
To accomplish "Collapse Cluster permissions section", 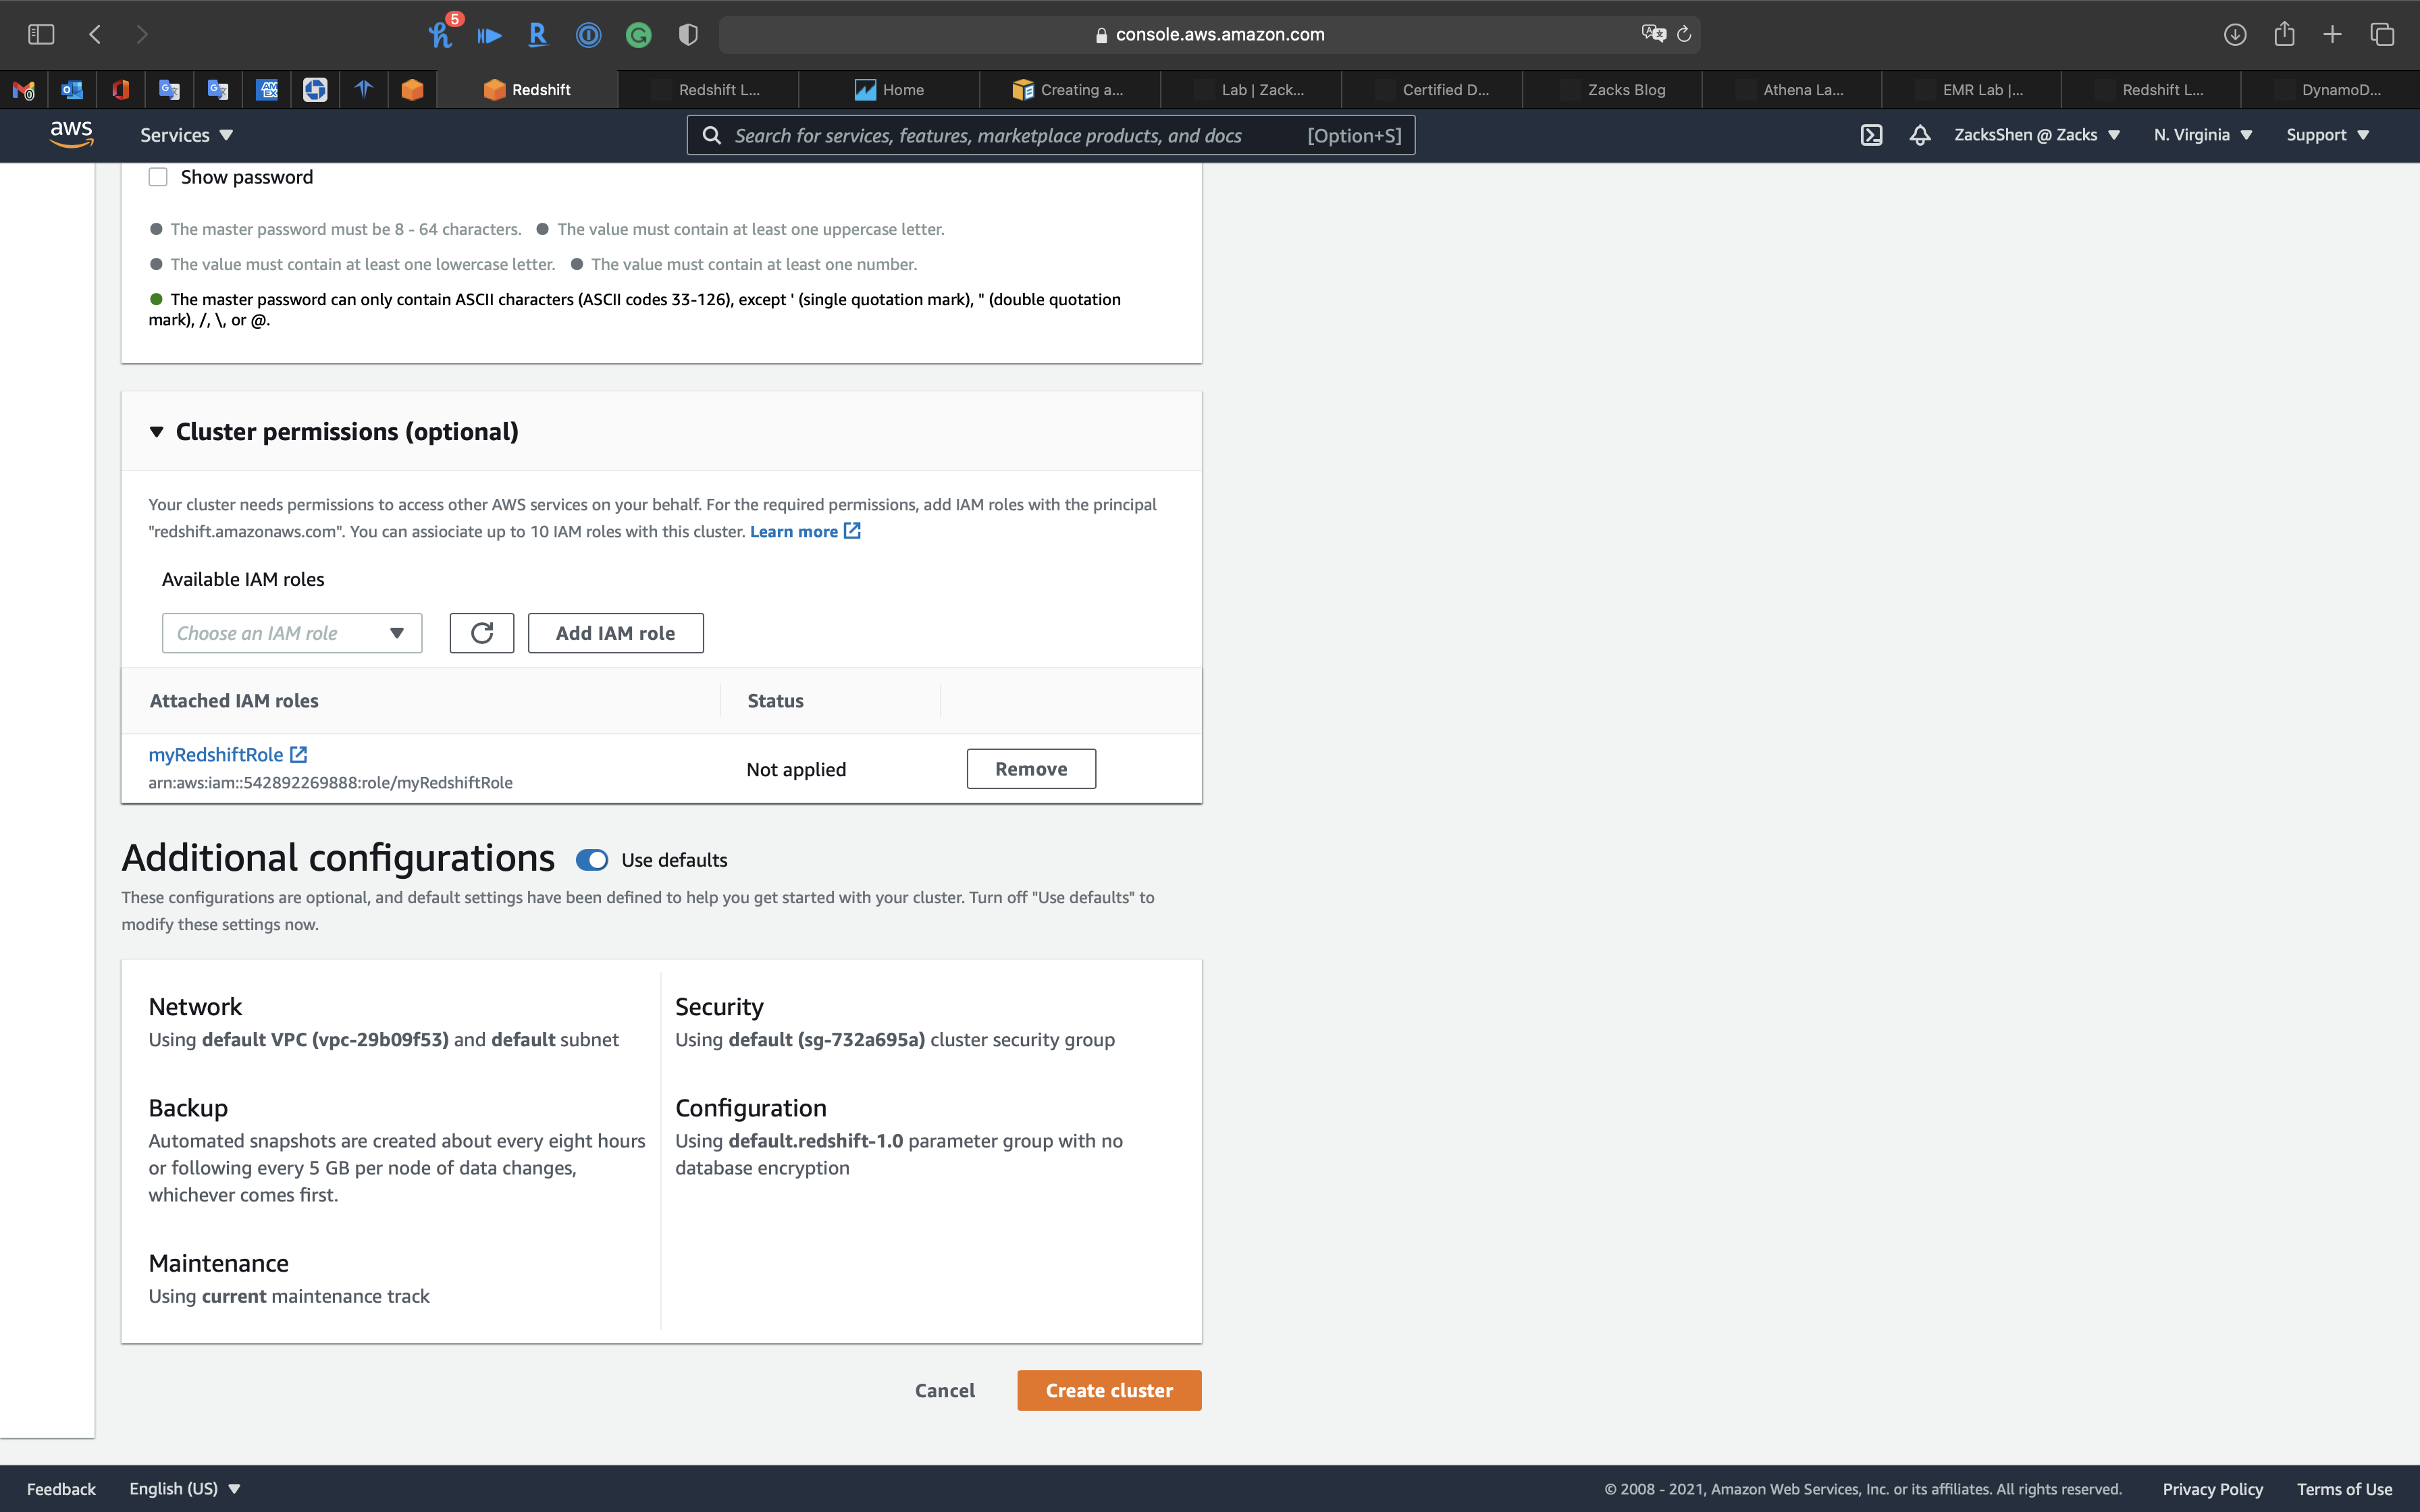I will (156, 432).
